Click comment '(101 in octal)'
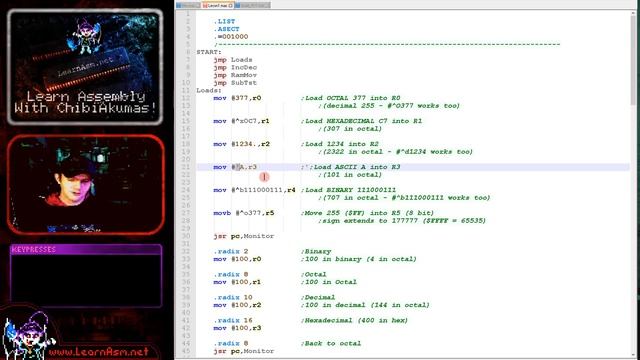640x360 pixels. (x=350, y=175)
